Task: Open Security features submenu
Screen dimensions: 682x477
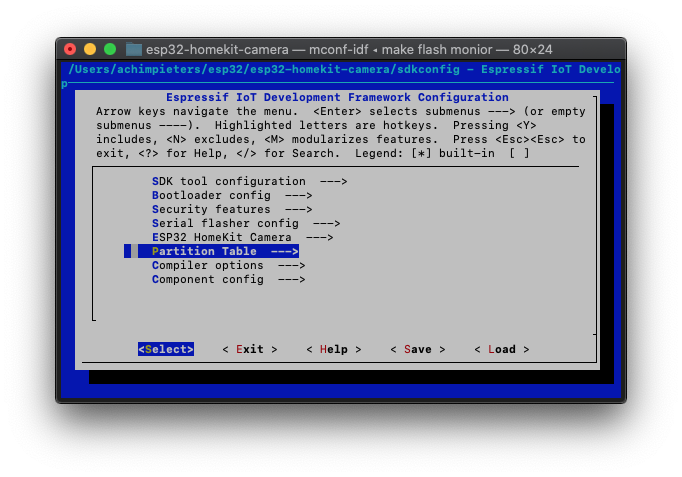Action: [232, 209]
